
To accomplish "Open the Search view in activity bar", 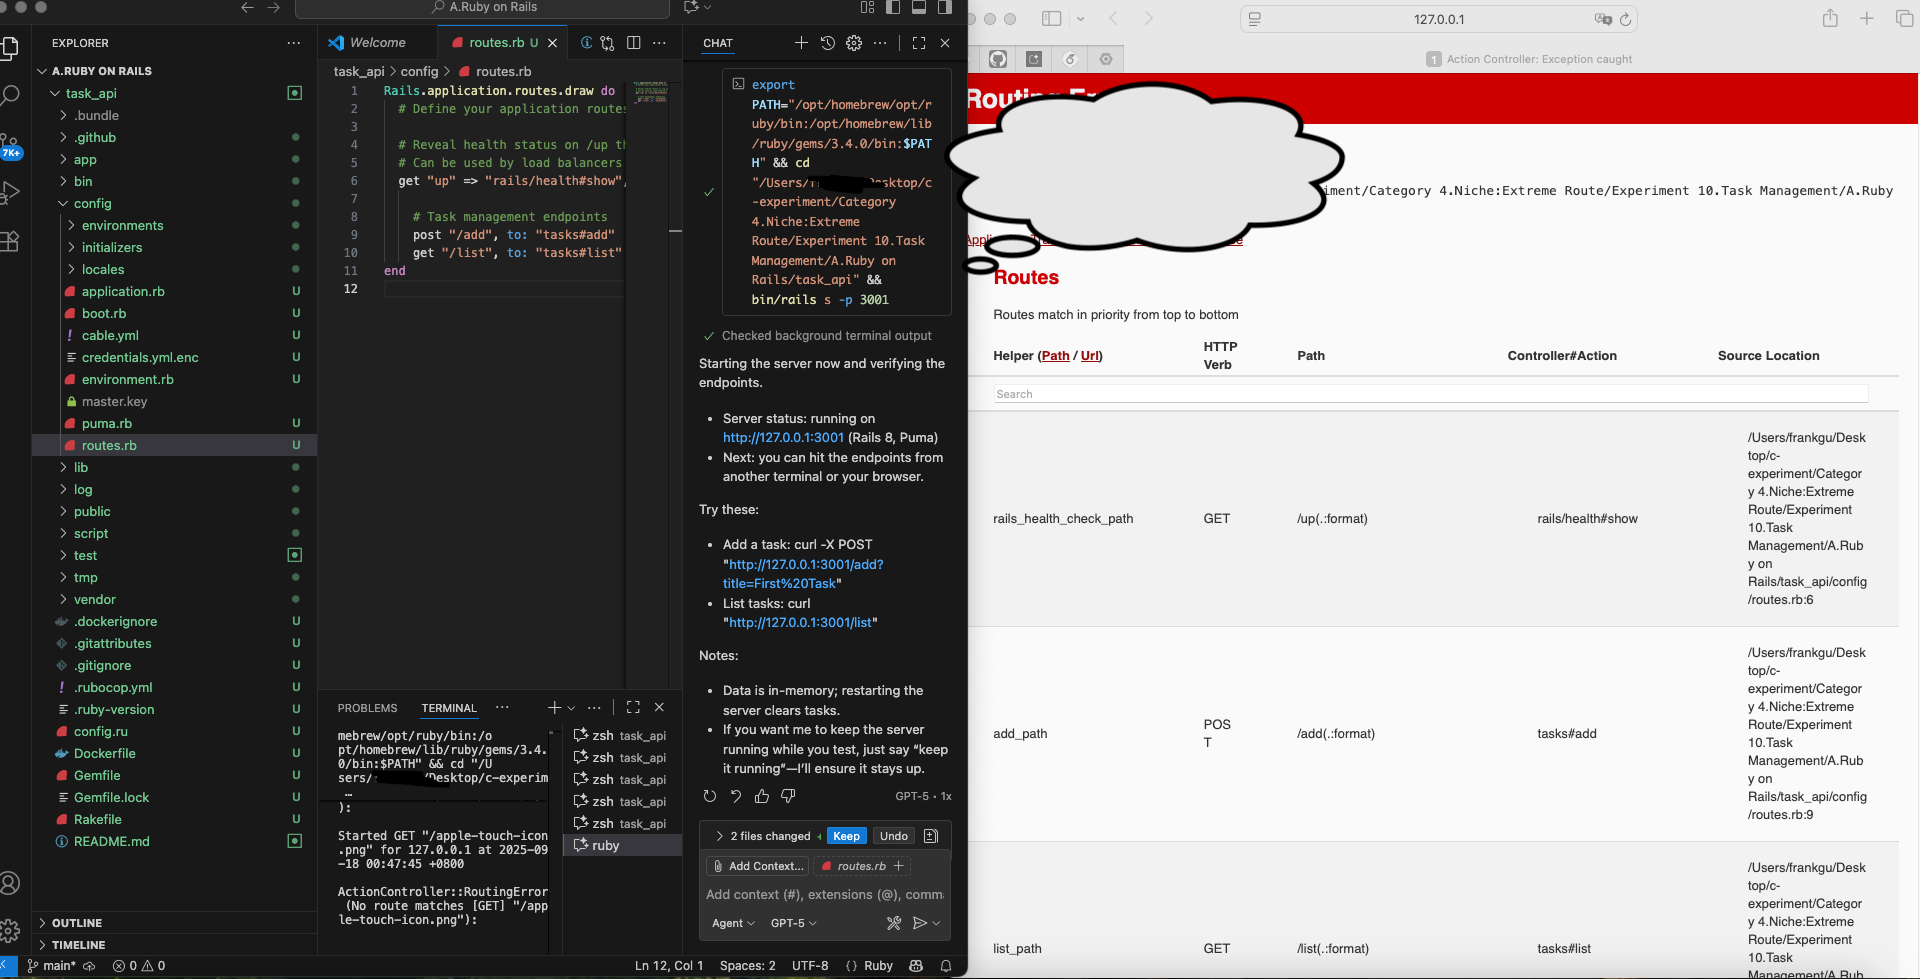I will 10,96.
